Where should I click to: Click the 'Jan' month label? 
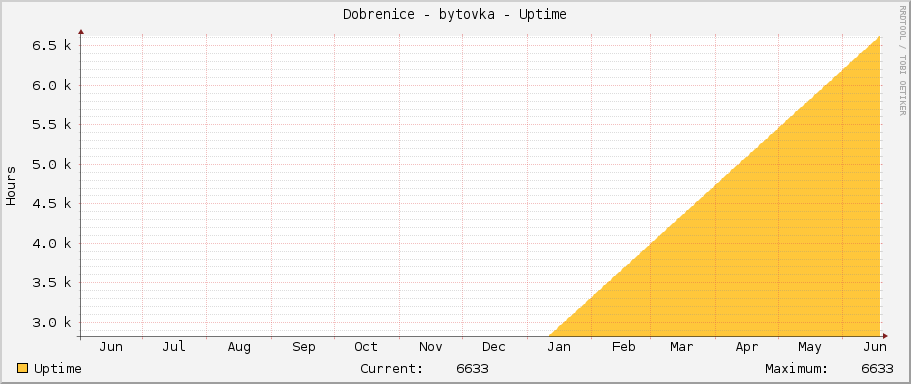click(559, 347)
